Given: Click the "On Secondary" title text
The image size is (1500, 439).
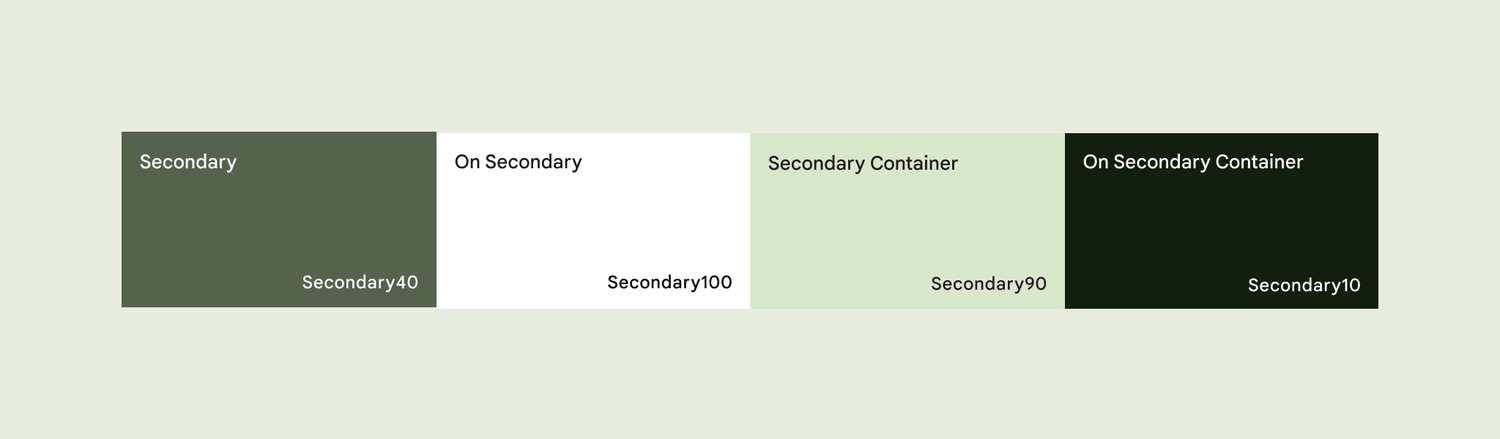Looking at the screenshot, I should tap(518, 162).
